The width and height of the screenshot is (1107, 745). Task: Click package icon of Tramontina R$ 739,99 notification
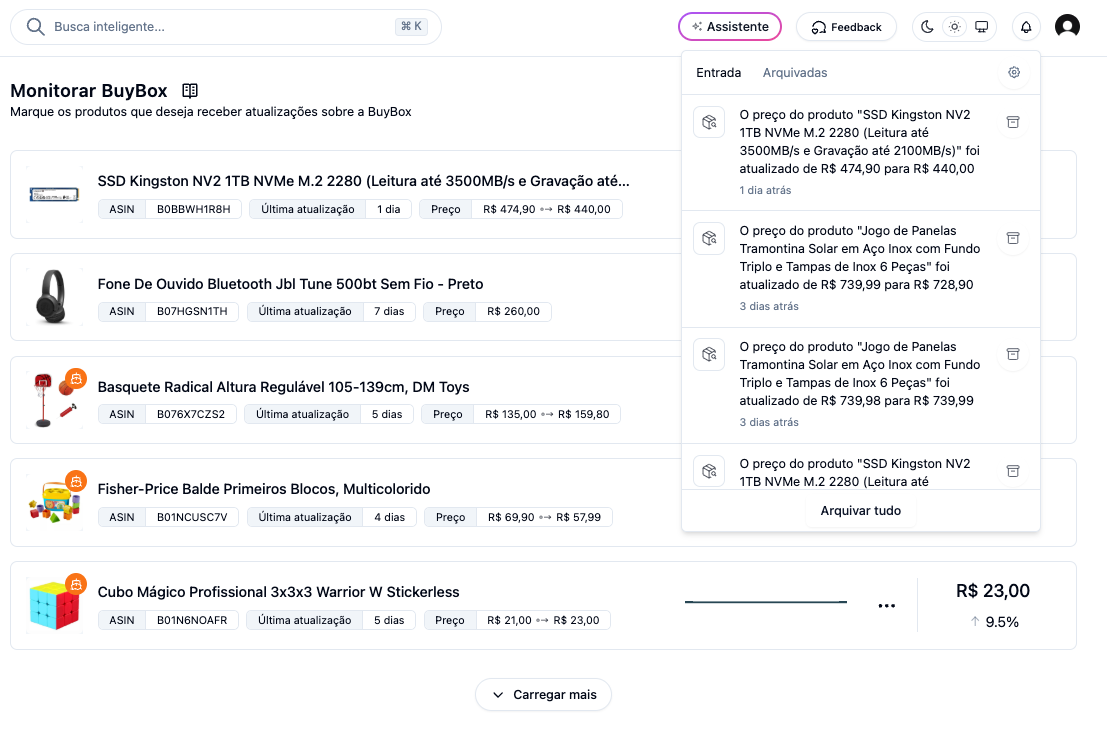pos(710,354)
